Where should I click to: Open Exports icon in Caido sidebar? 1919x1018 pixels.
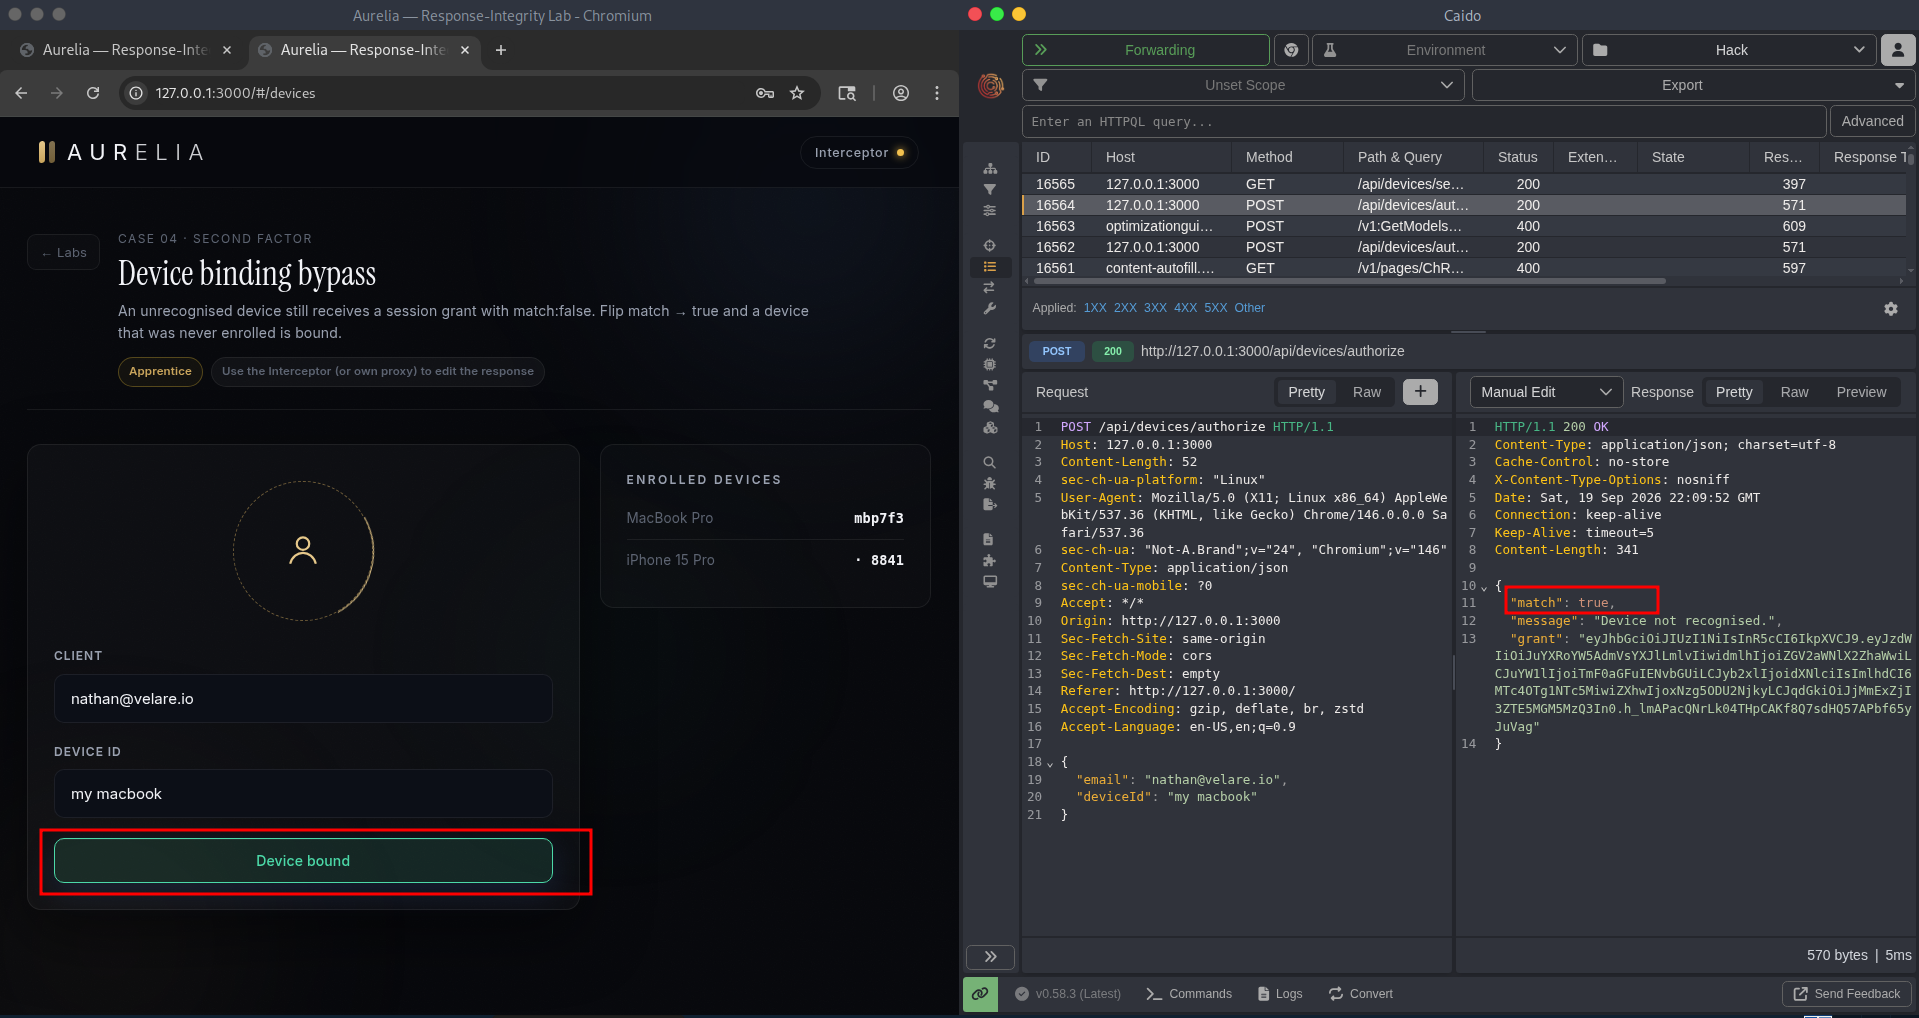tap(990, 504)
